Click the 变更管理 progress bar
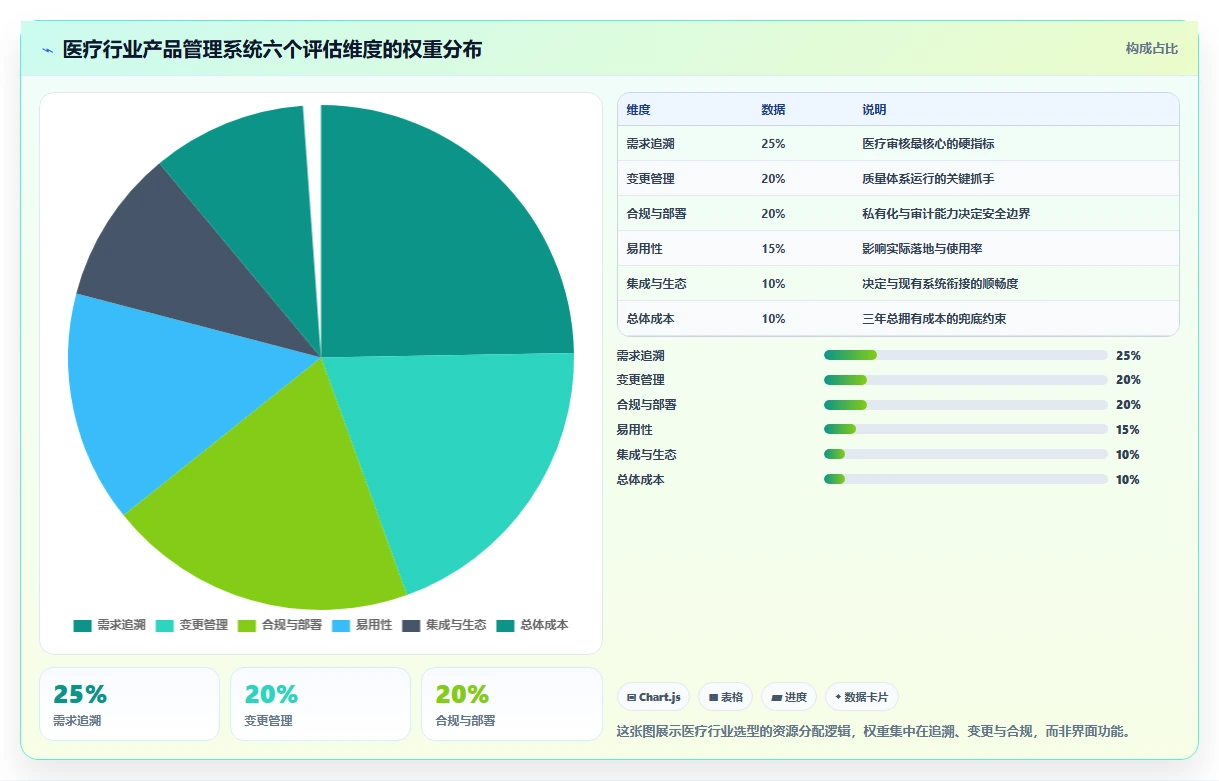1219x781 pixels. [965, 380]
